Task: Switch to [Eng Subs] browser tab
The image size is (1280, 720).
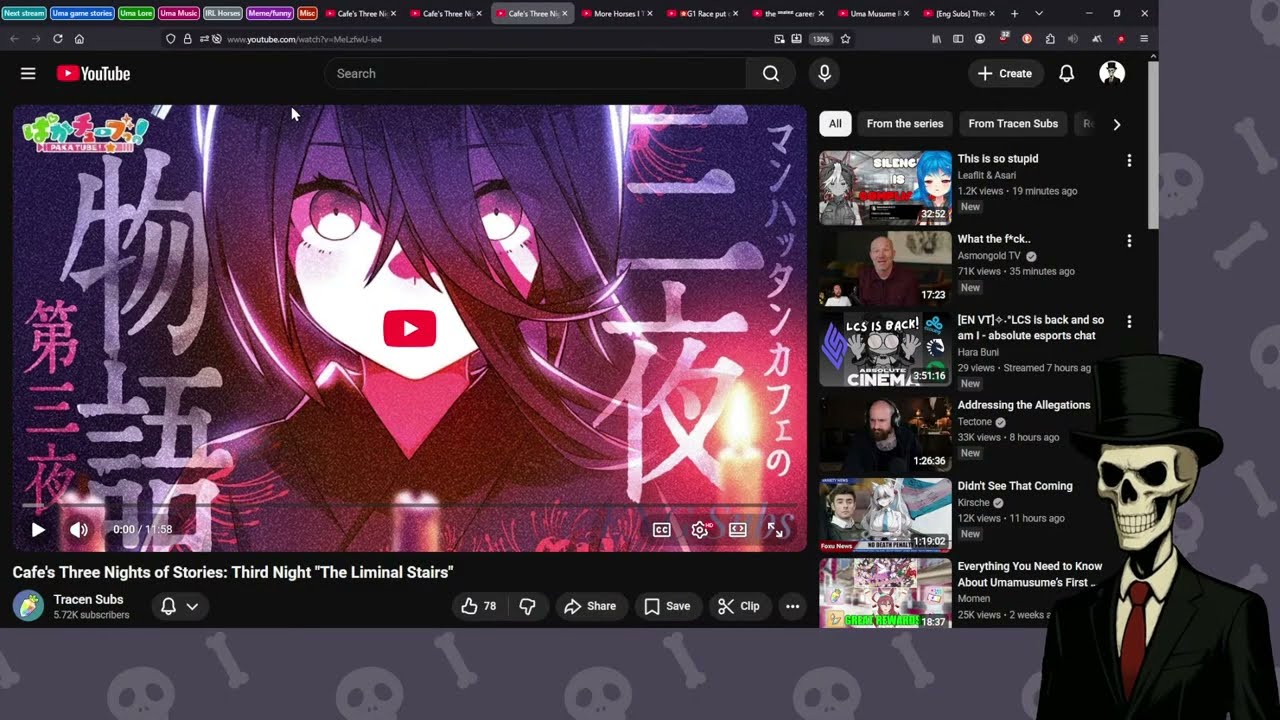Action: (x=960, y=13)
